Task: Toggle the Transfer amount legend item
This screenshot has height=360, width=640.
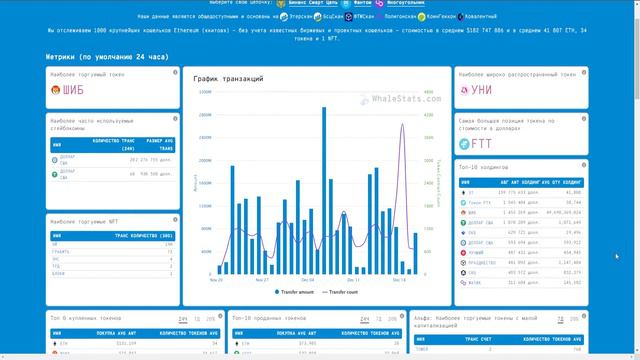Action: pyautogui.click(x=294, y=292)
